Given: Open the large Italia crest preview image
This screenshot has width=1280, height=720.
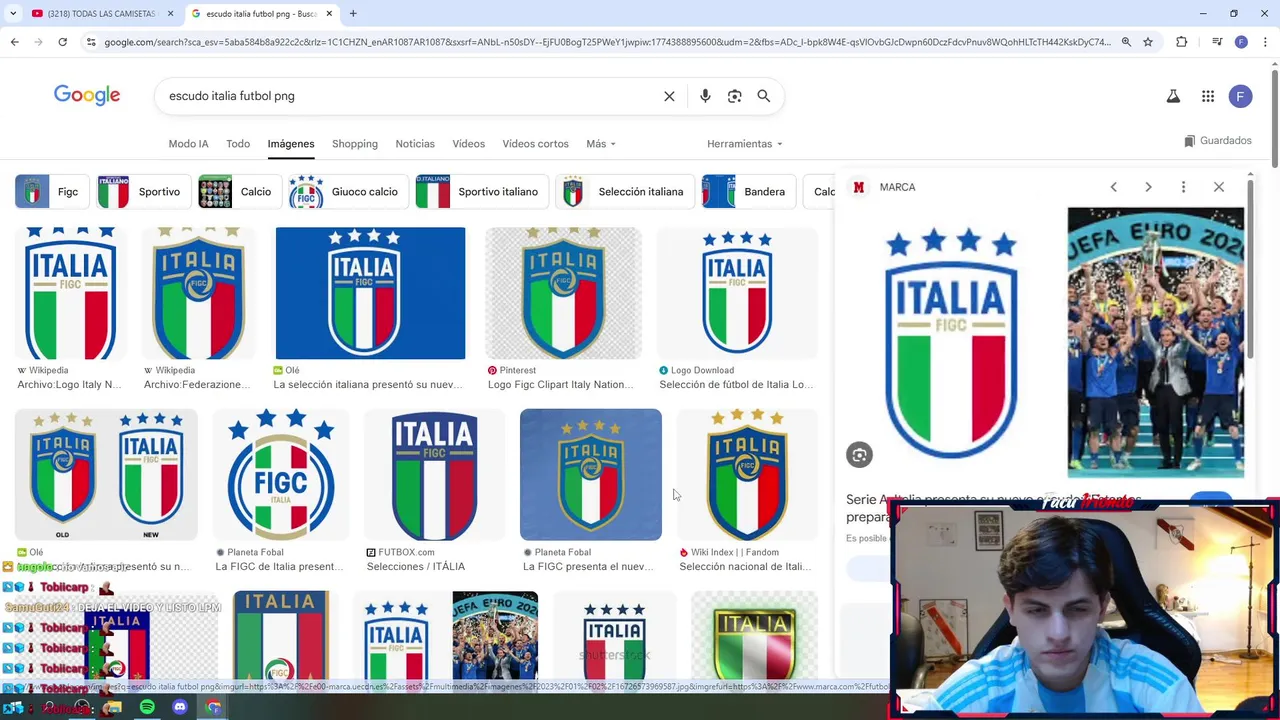Looking at the screenshot, I should (951, 342).
